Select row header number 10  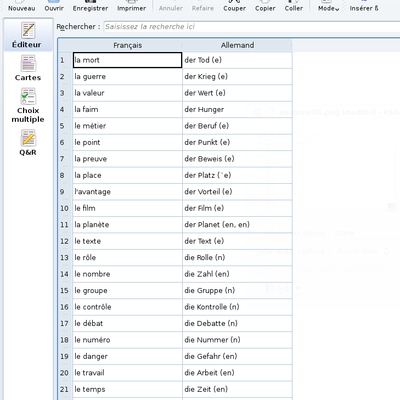[65, 208]
